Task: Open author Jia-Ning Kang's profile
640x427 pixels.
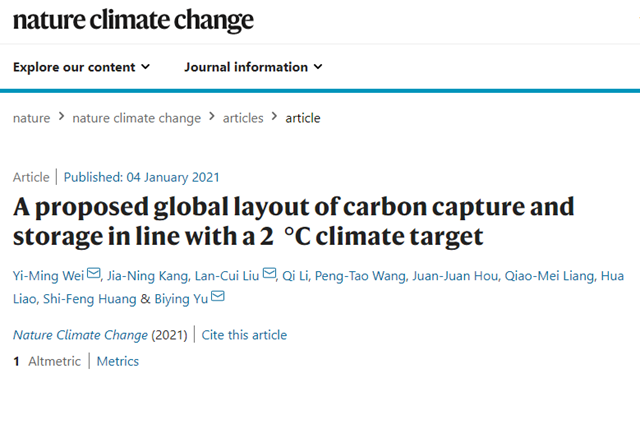Action: pos(147,276)
